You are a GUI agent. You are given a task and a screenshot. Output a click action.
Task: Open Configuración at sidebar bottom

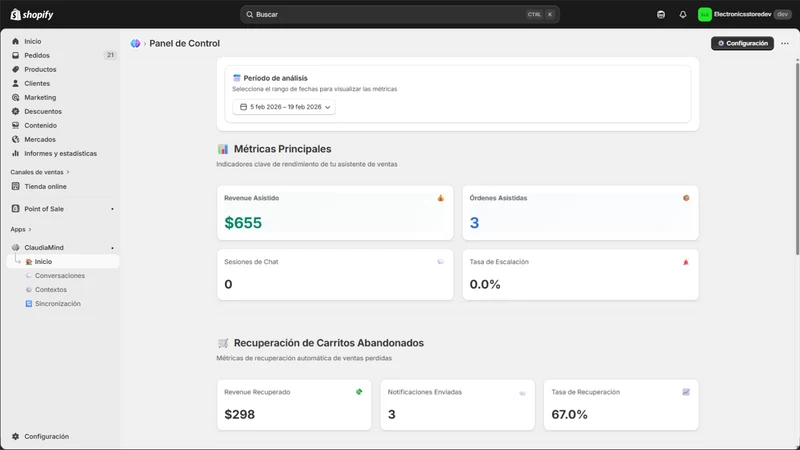coord(46,436)
